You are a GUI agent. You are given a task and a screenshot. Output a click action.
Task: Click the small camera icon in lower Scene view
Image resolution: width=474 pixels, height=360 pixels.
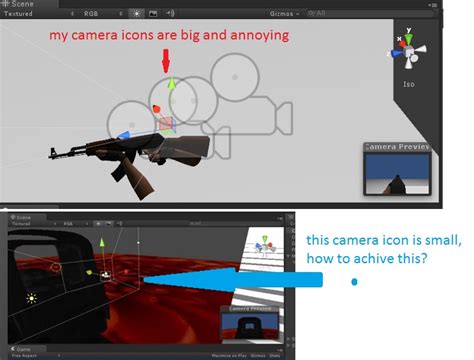point(106,275)
